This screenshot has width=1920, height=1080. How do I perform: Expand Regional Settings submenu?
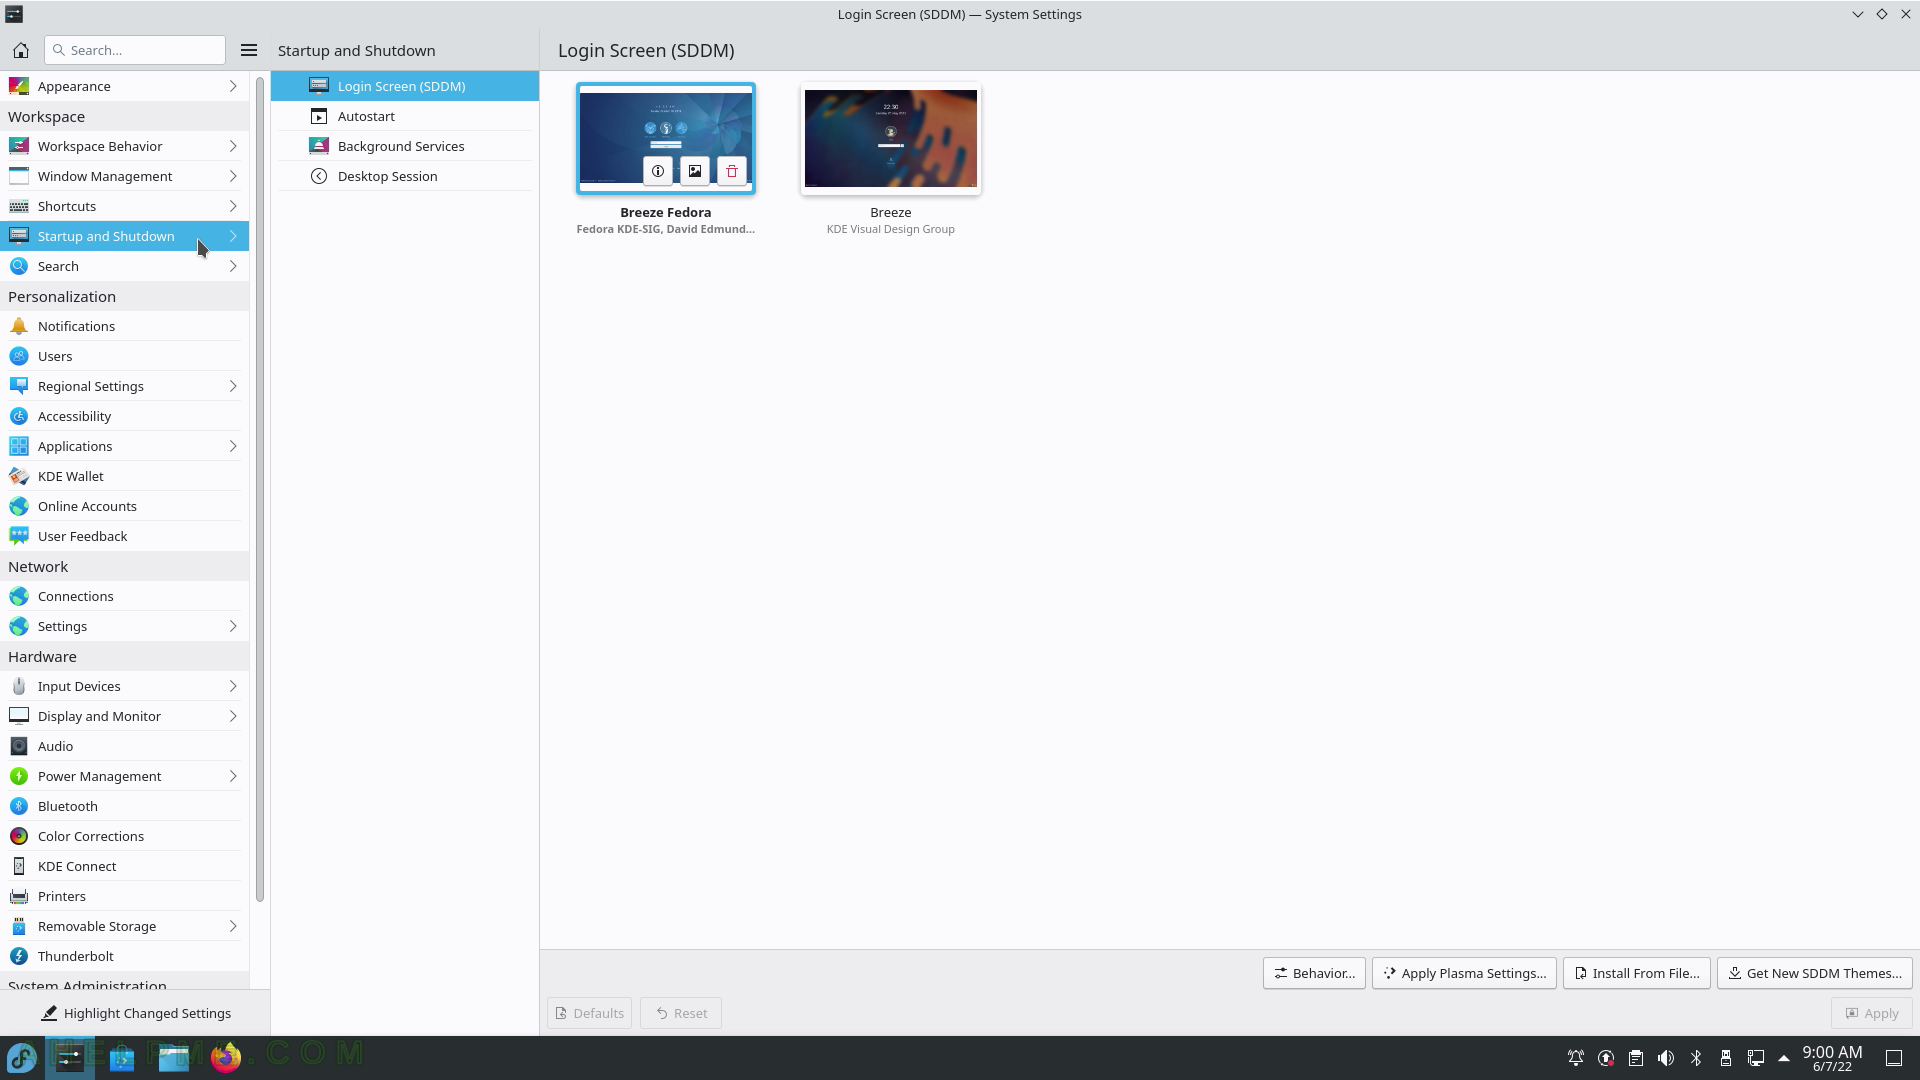pyautogui.click(x=233, y=386)
